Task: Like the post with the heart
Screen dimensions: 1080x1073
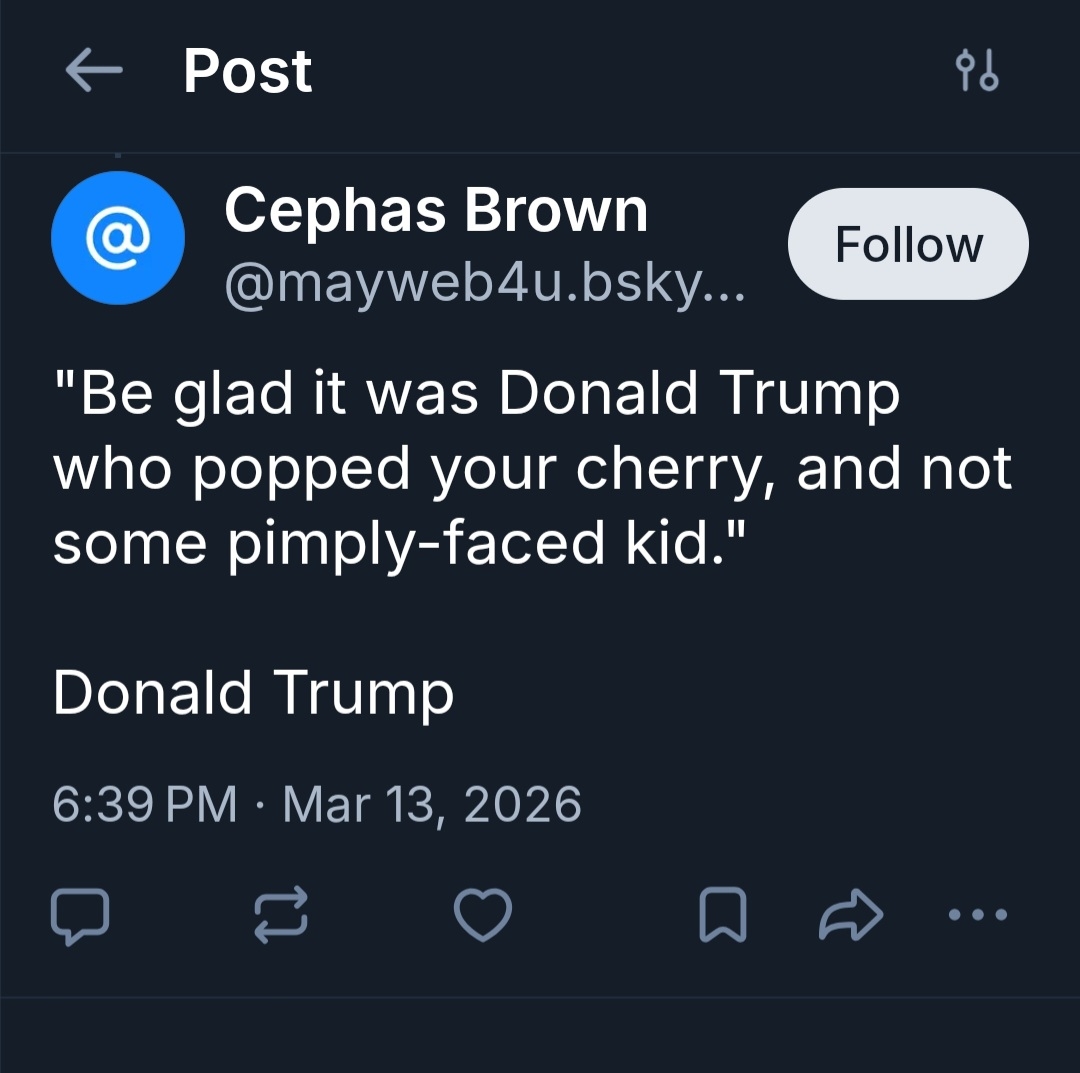Action: 482,915
